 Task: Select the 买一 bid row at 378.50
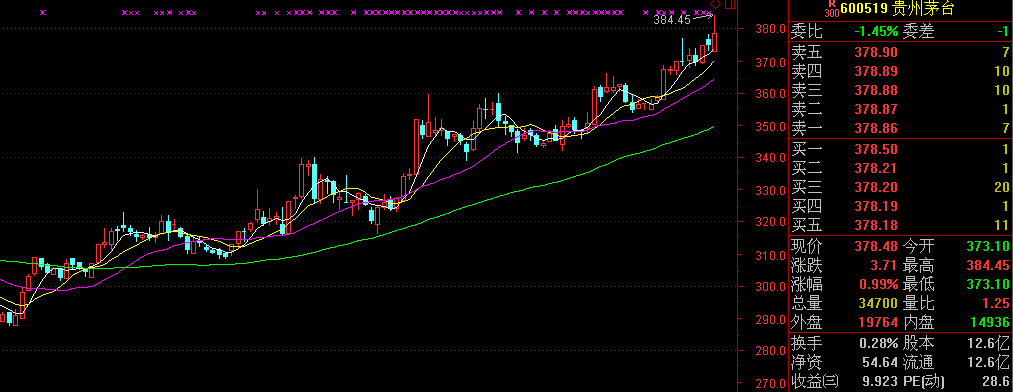900,150
